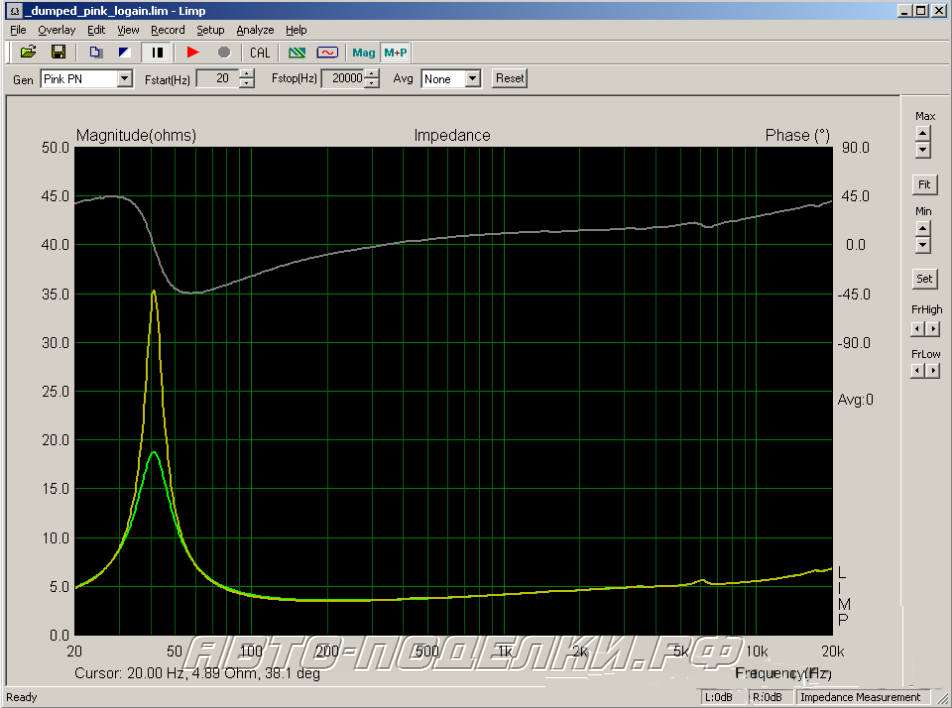Decrease Fstop with the down spinner
Viewport: 952px width, 708px height.
(x=372, y=83)
